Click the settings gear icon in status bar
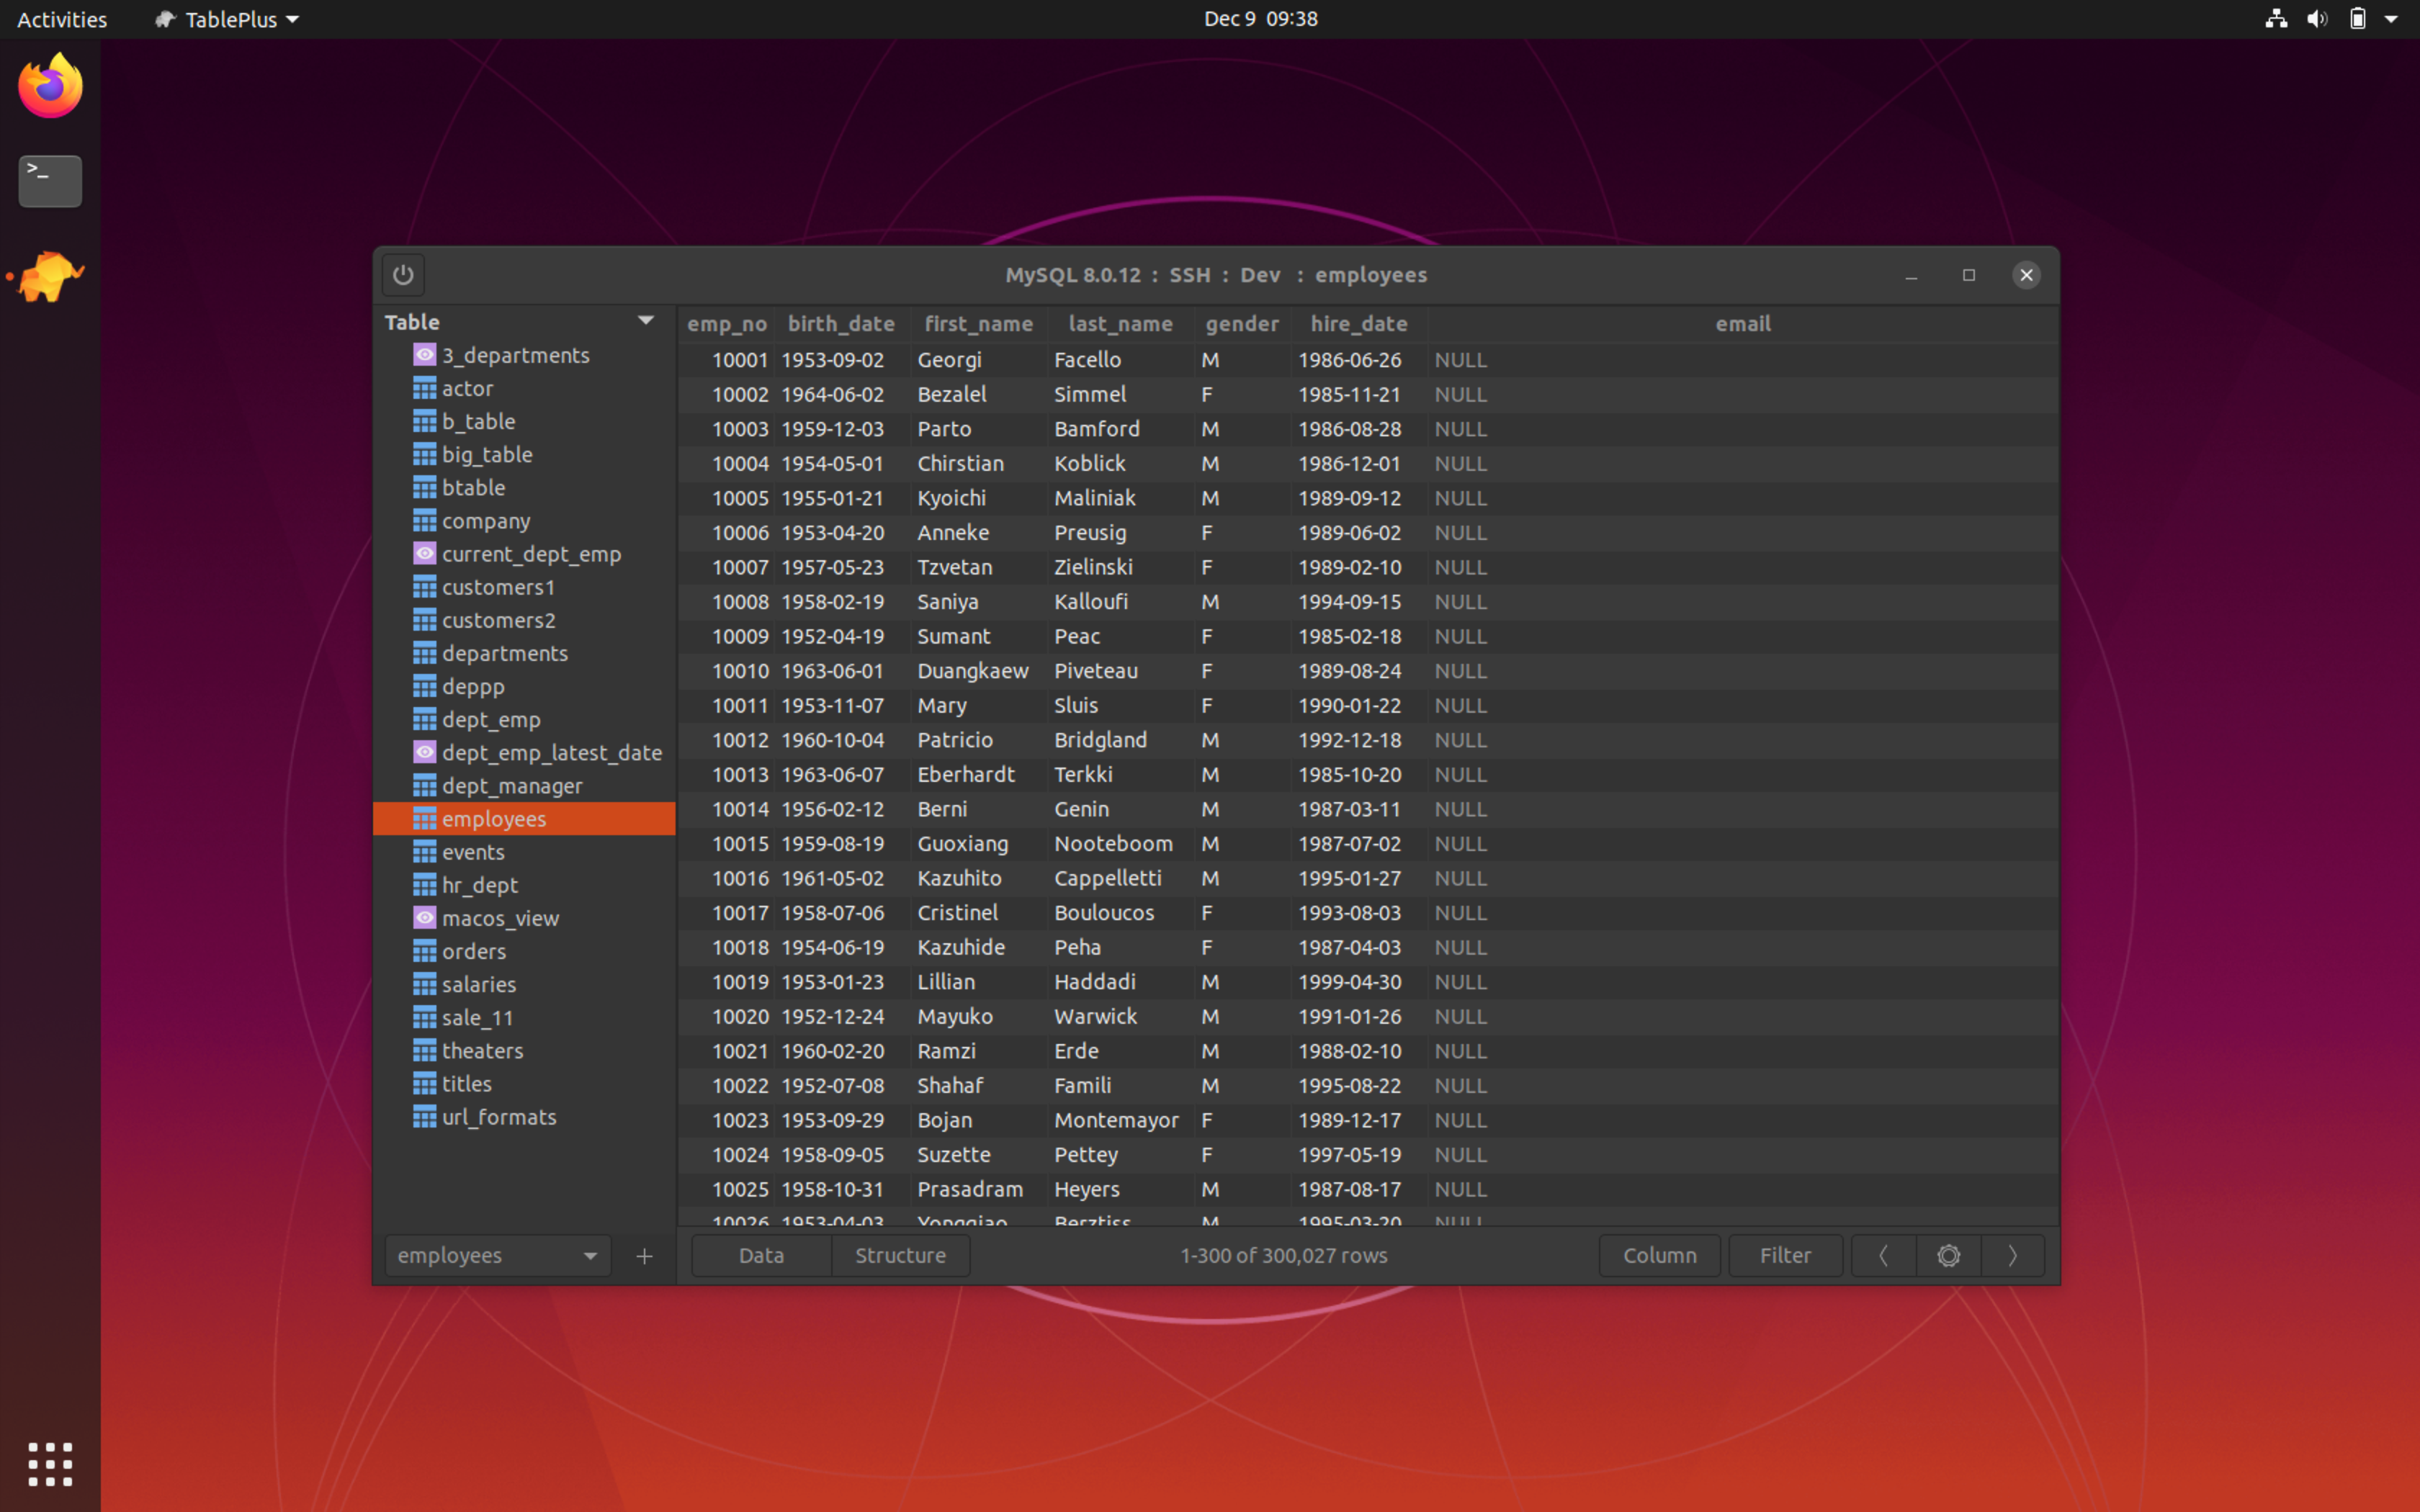Viewport: 2420px width, 1512px height. coord(1948,1254)
